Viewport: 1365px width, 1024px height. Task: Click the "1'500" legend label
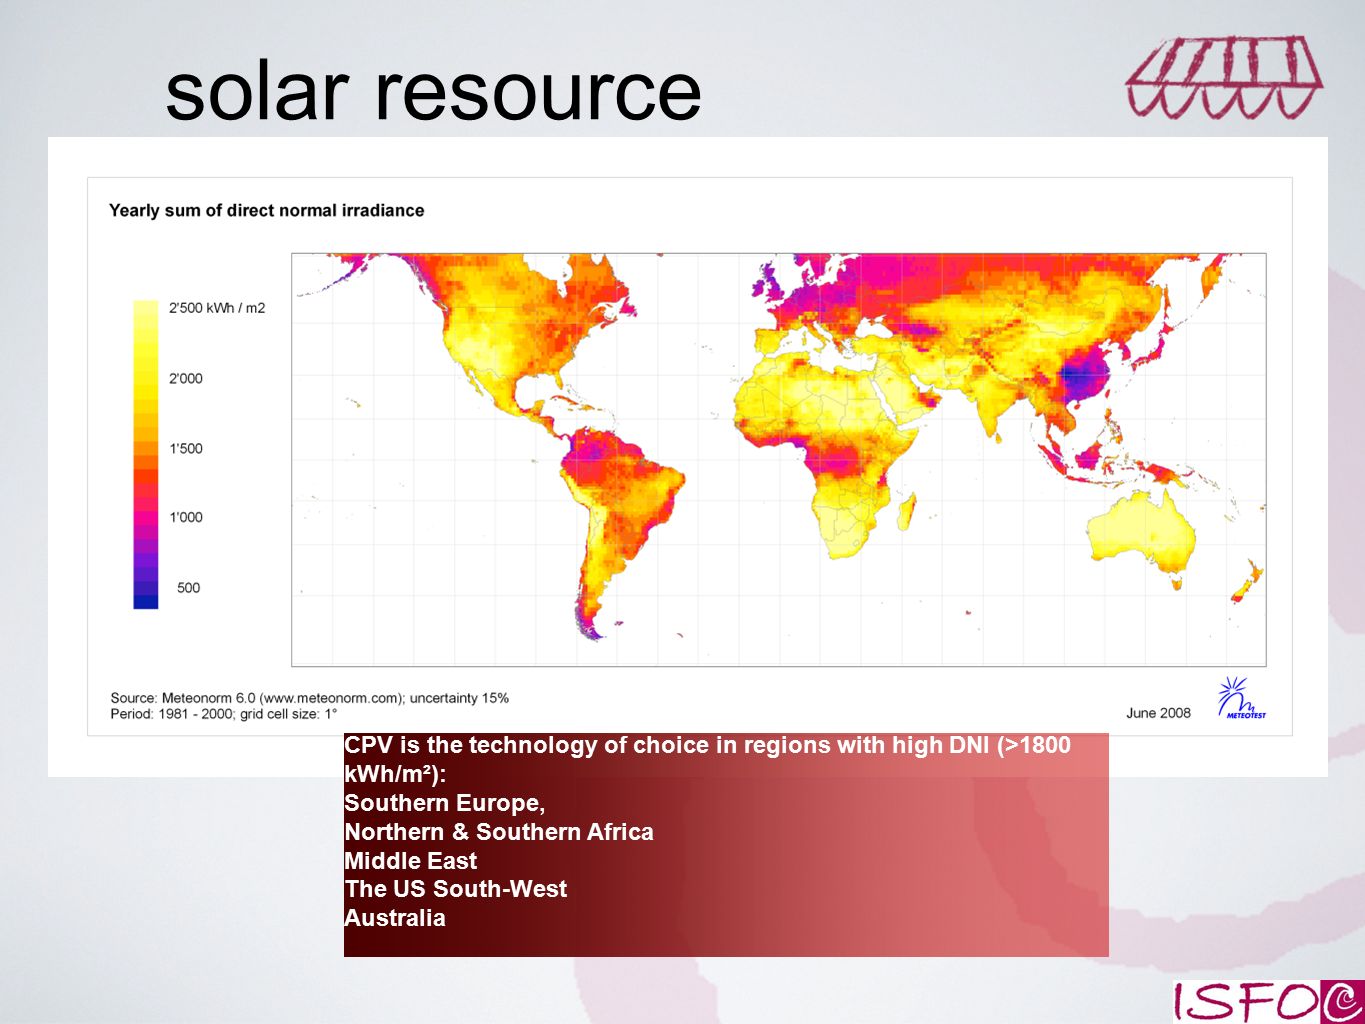click(186, 448)
